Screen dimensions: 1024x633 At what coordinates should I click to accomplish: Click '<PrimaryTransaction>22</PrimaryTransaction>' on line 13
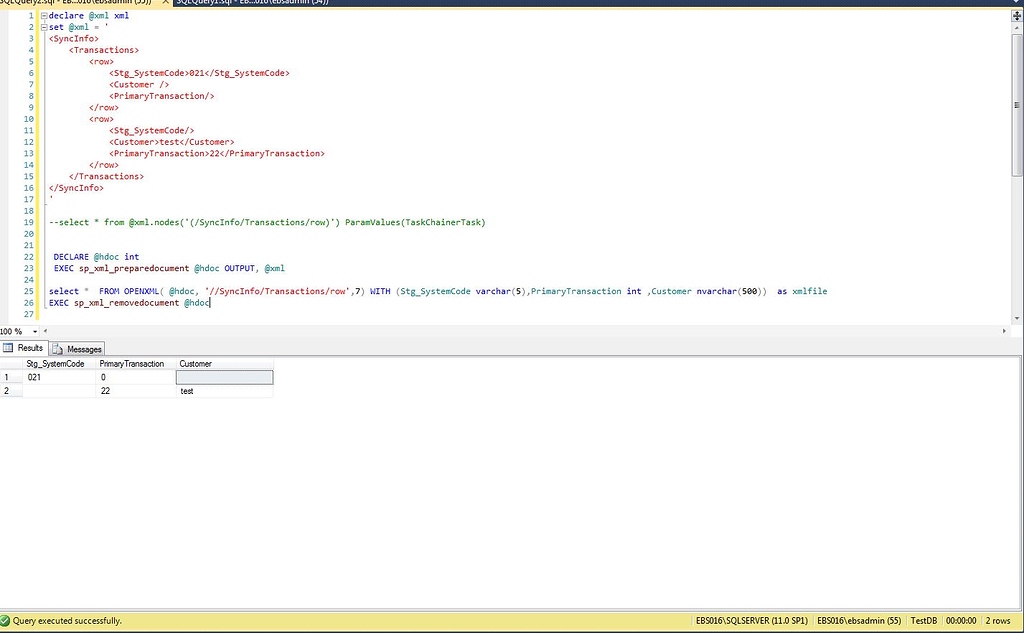click(x=217, y=154)
